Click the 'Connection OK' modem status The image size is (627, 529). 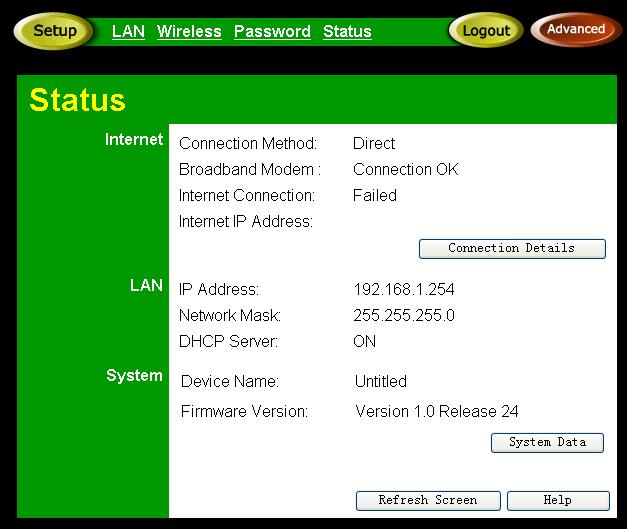click(x=405, y=169)
